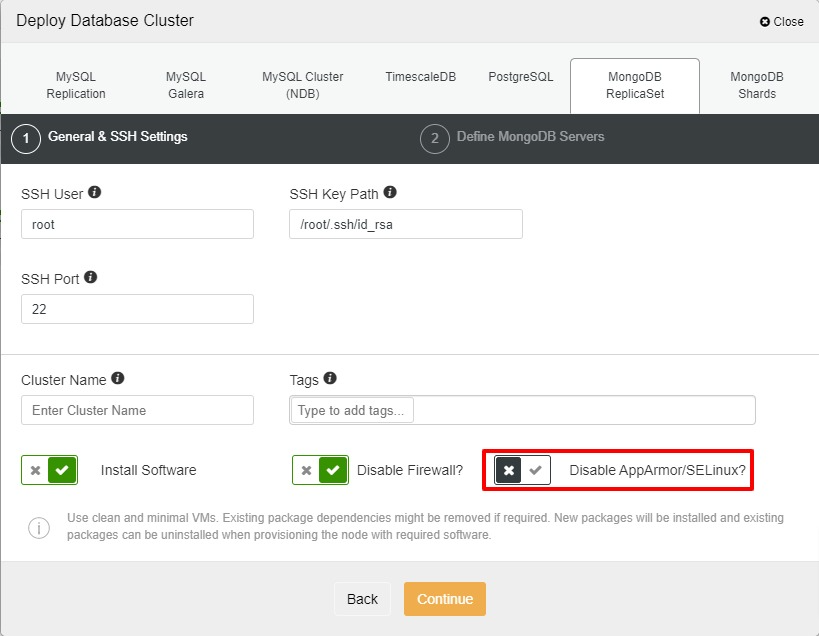The height and width of the screenshot is (636, 819).
Task: Click the Cluster Name info icon
Action: point(118,379)
